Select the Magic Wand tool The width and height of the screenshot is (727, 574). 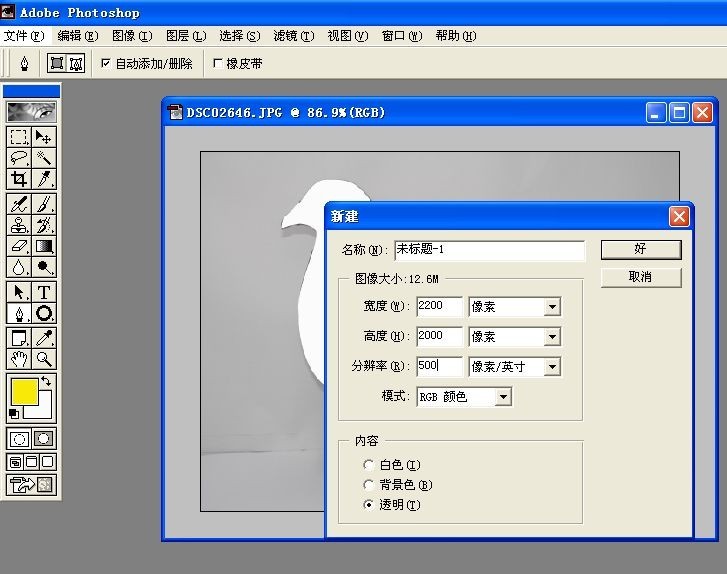pos(44,158)
